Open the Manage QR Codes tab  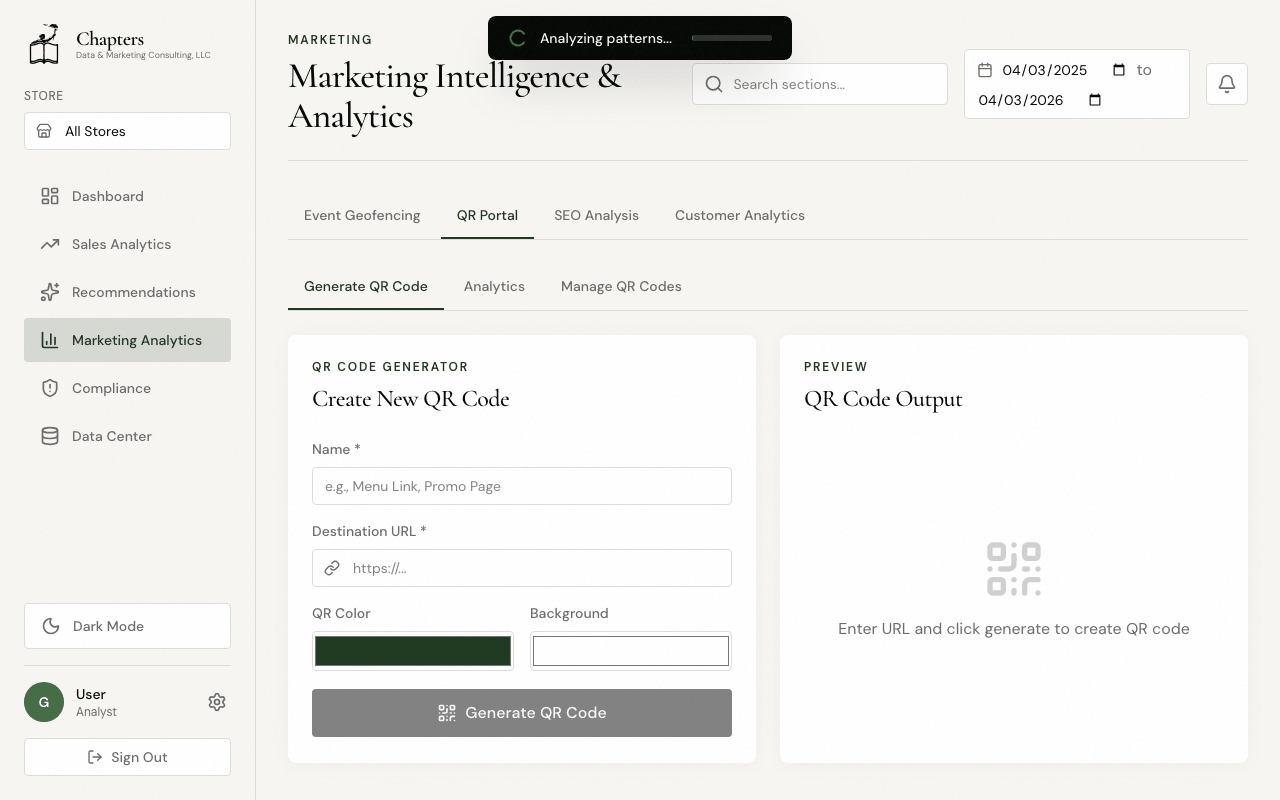pos(621,286)
